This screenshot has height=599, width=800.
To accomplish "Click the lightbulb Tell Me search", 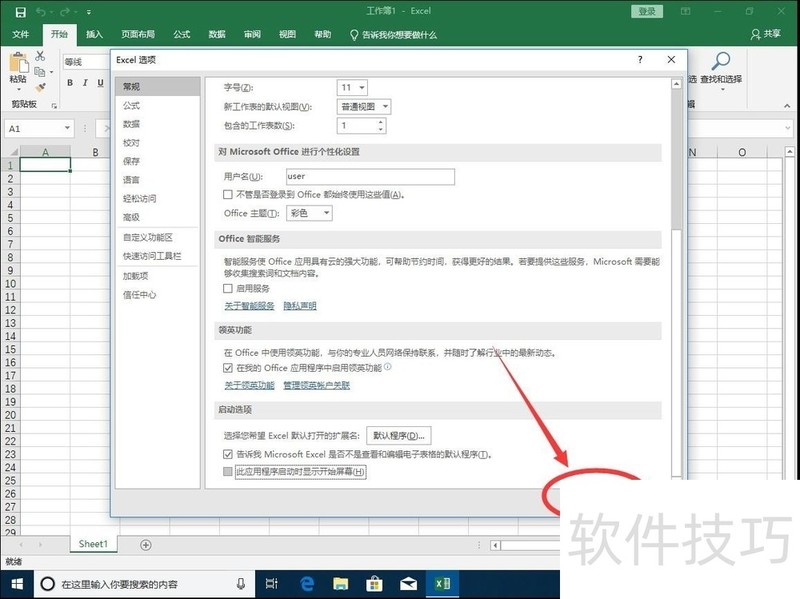I will point(354,35).
